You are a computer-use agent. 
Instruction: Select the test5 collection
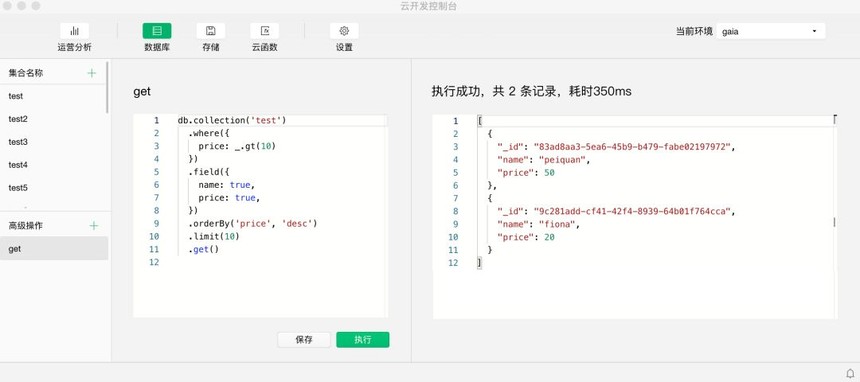tap(54, 188)
